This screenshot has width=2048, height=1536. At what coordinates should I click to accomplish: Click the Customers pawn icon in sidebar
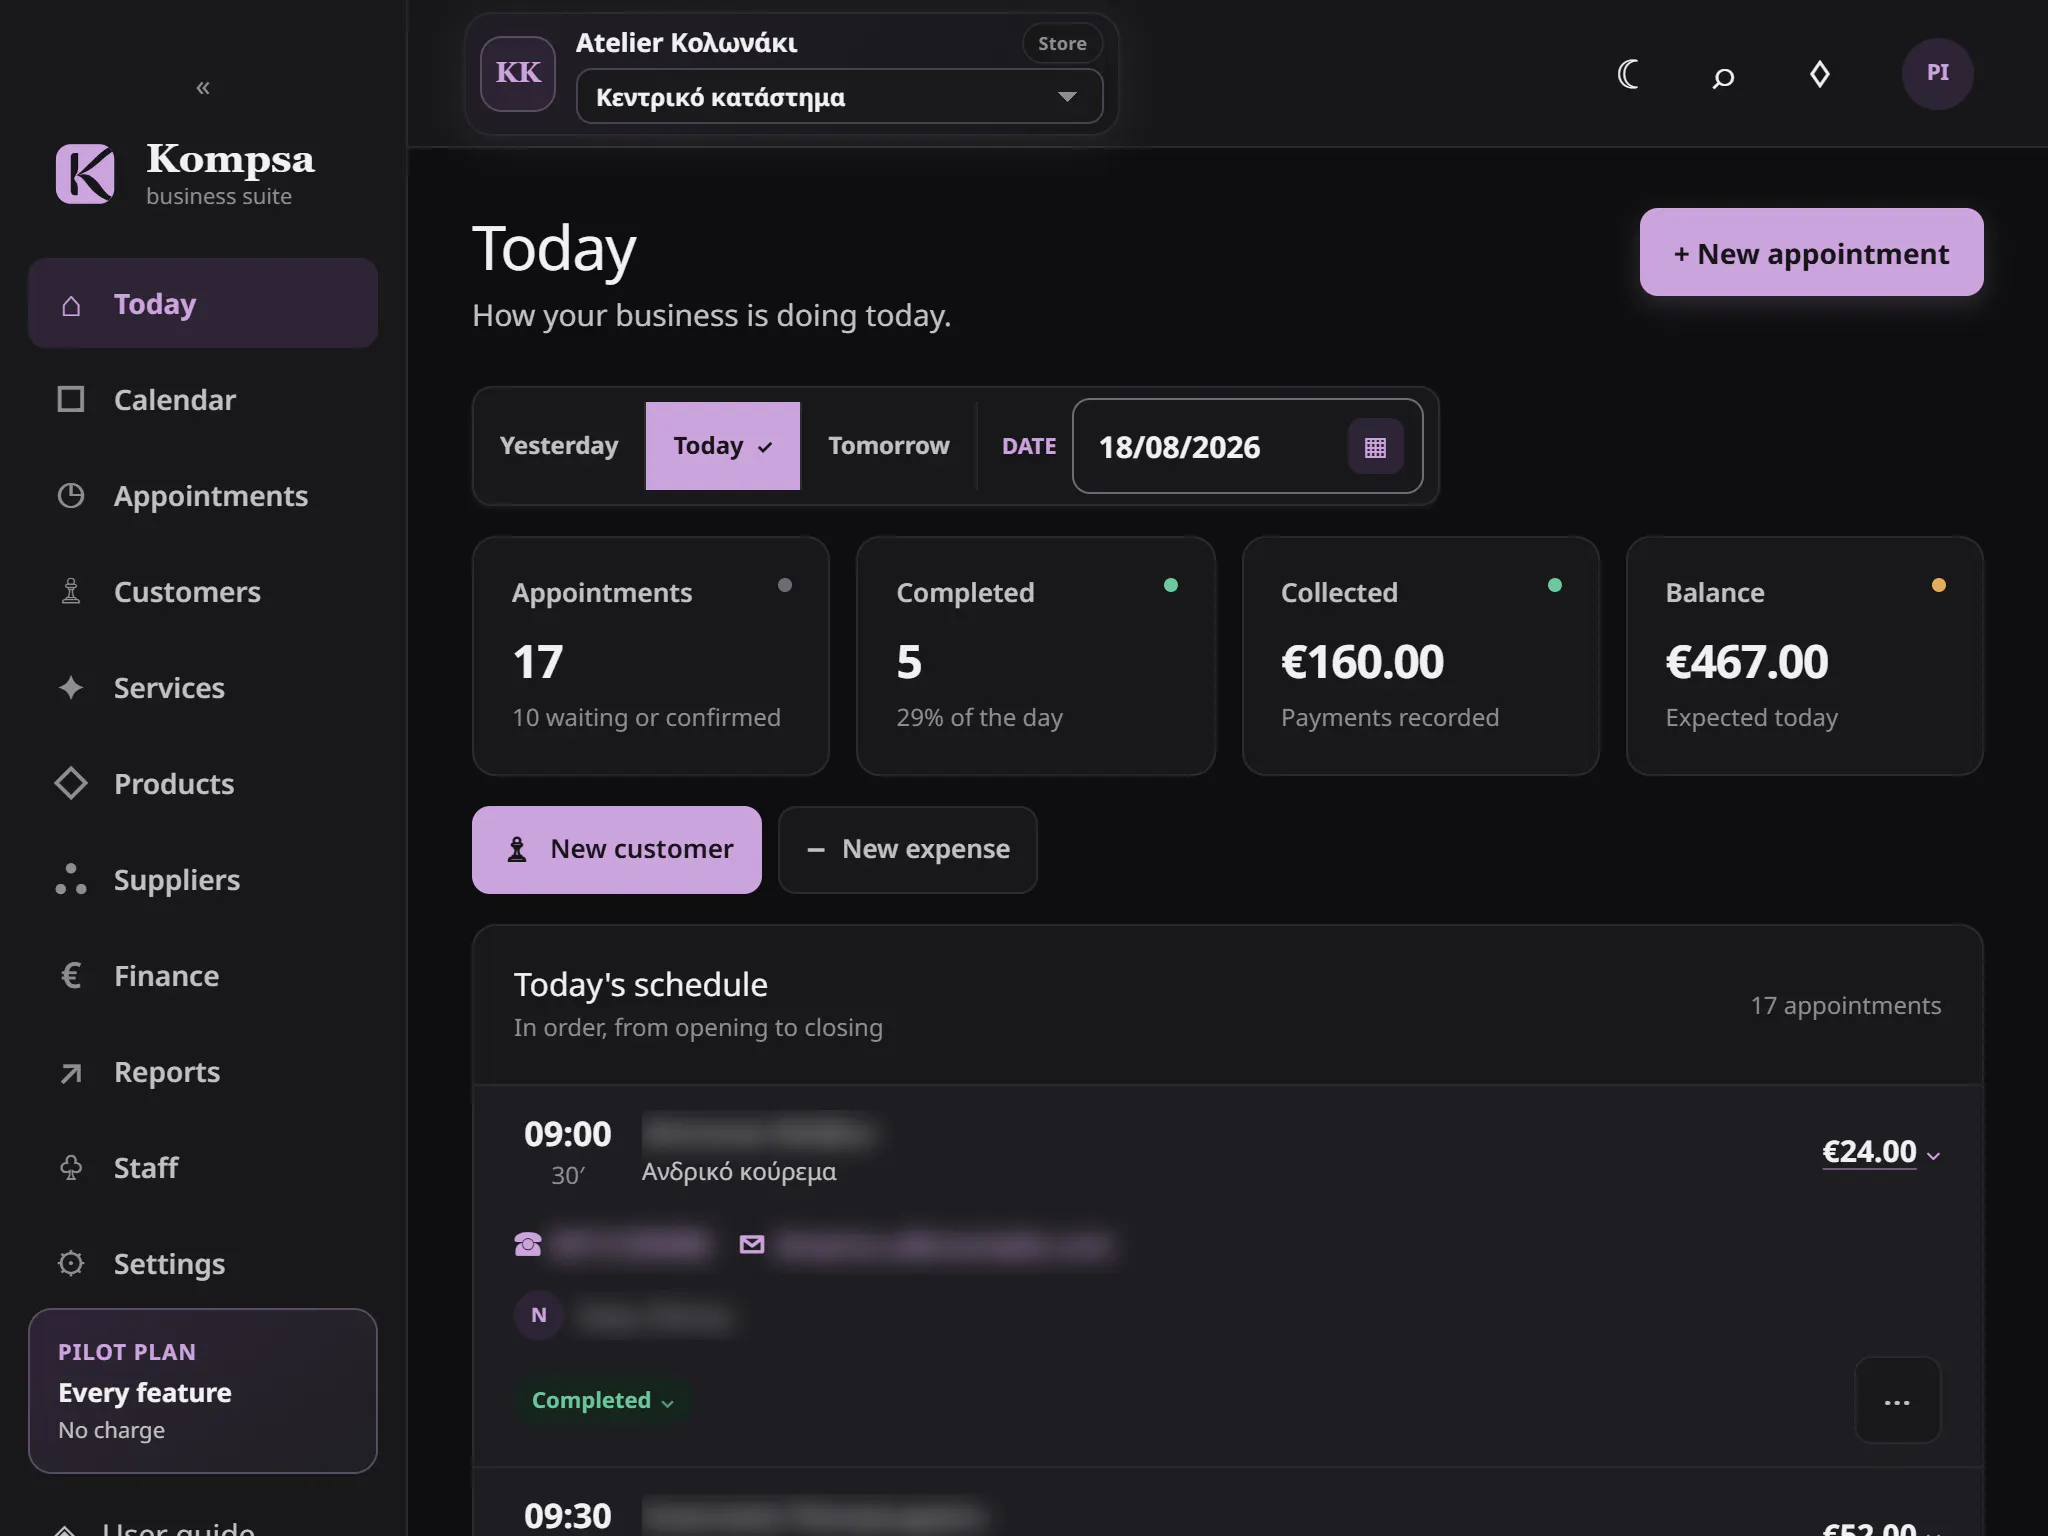tap(71, 592)
